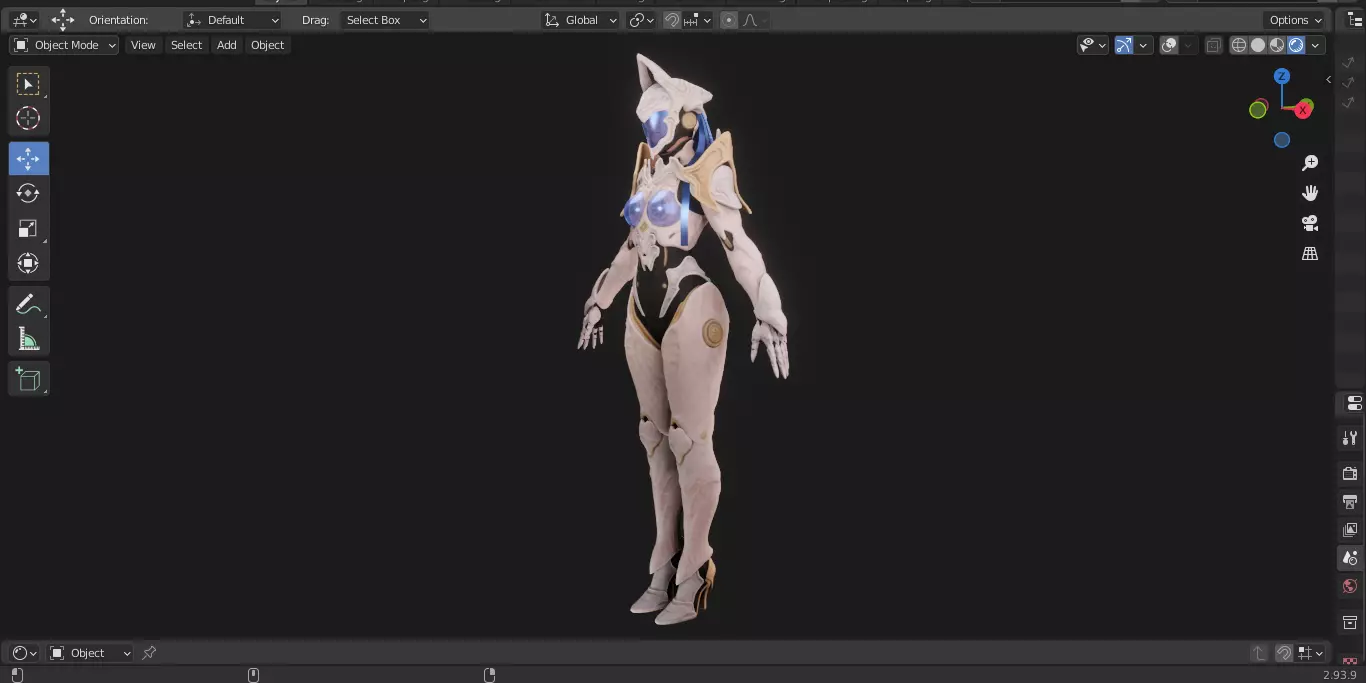Select the Rotate tool
Screen dimensions: 1366x683
coord(28,193)
